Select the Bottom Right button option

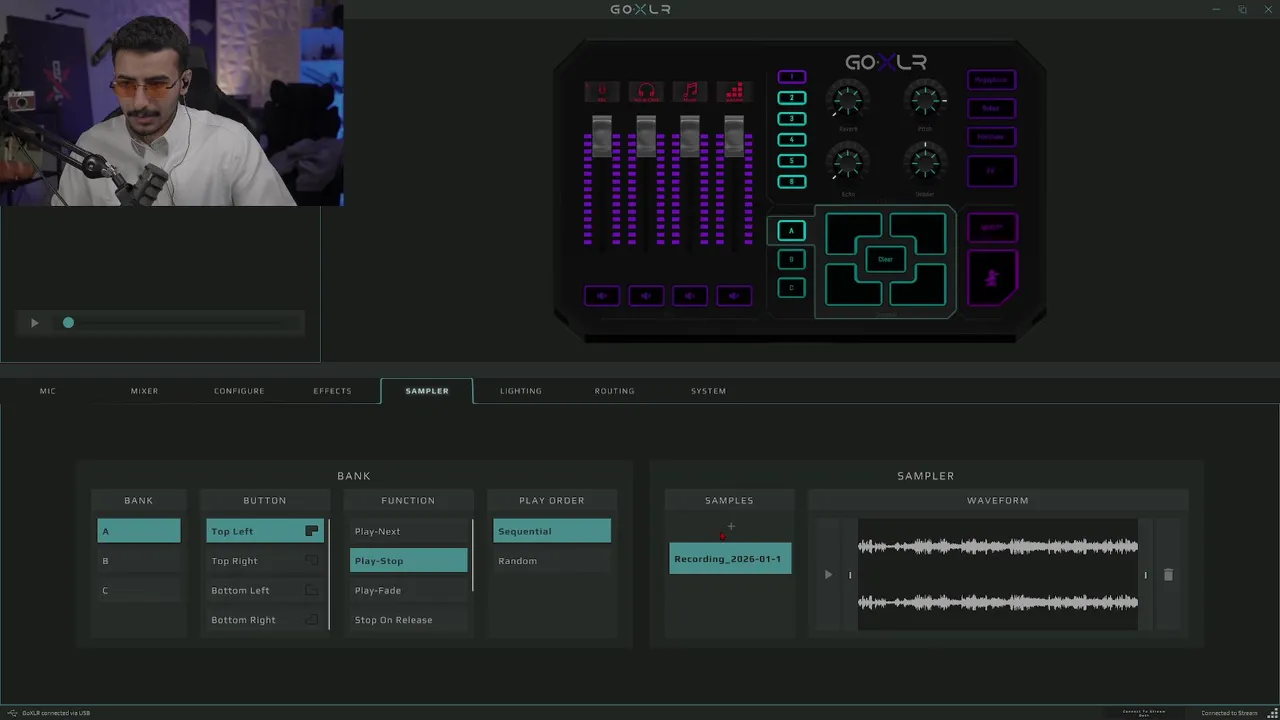(x=265, y=620)
